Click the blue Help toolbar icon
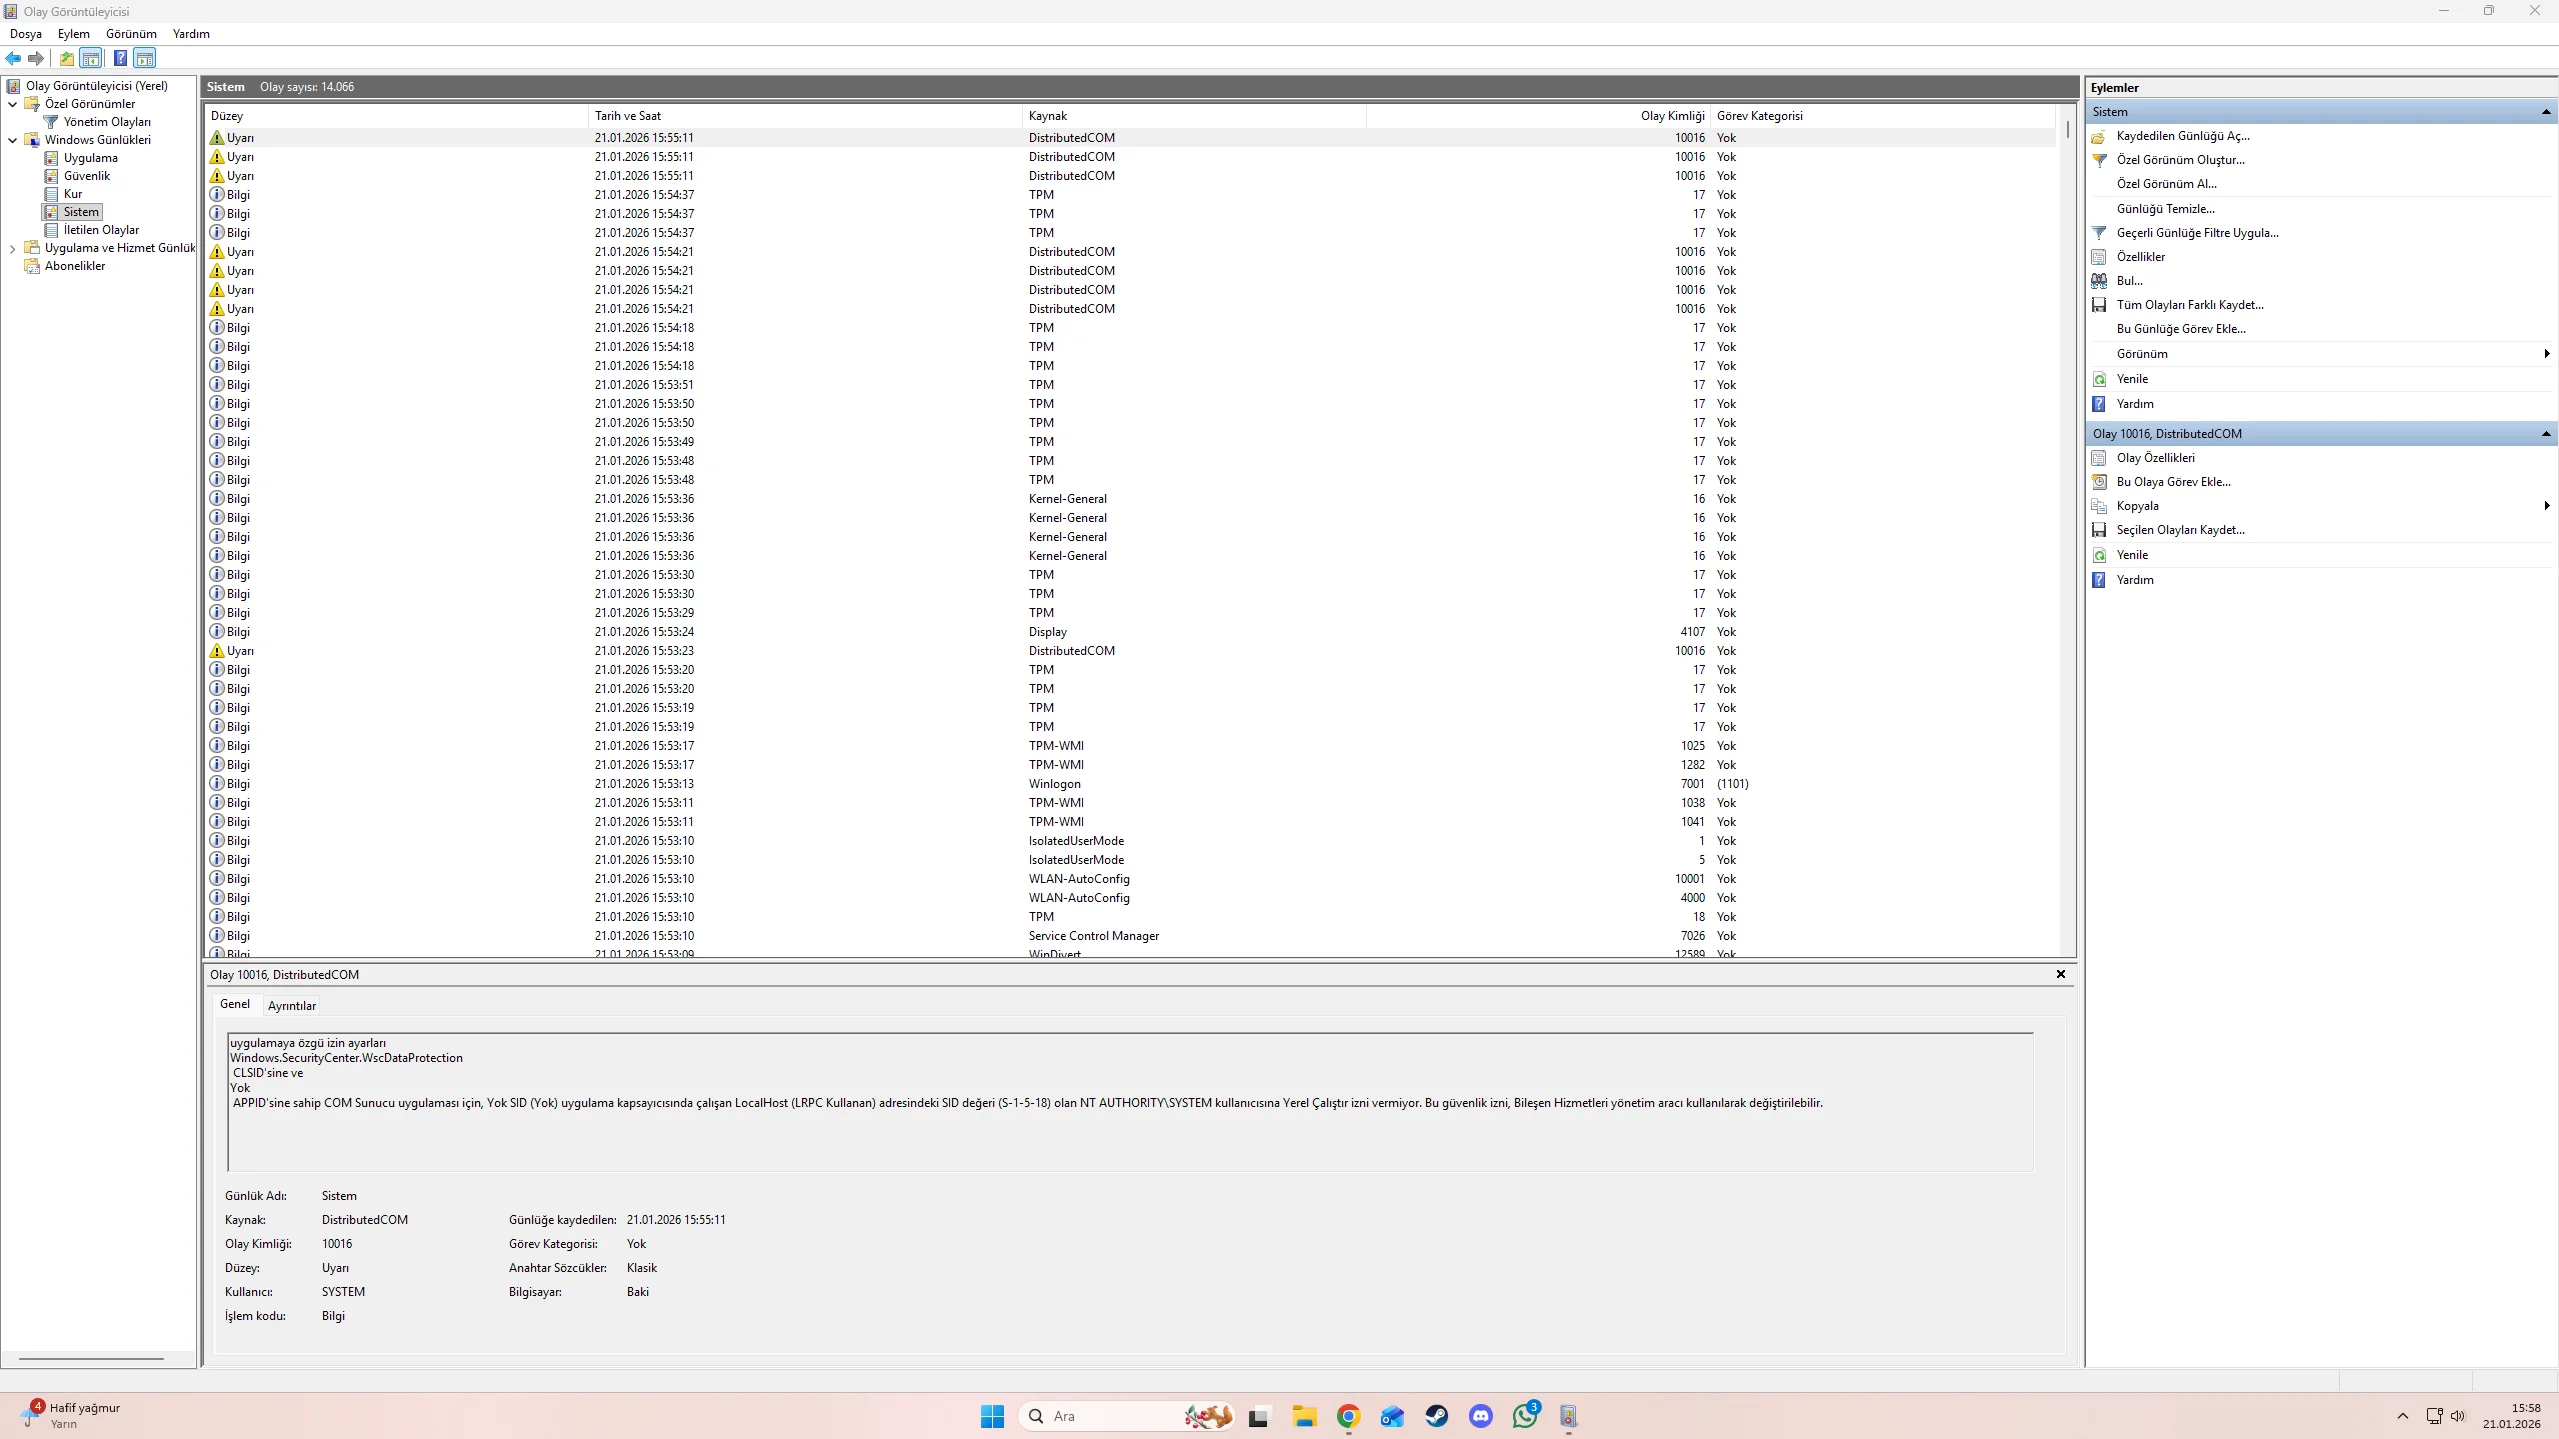The image size is (2559, 1439). pyautogui.click(x=120, y=58)
